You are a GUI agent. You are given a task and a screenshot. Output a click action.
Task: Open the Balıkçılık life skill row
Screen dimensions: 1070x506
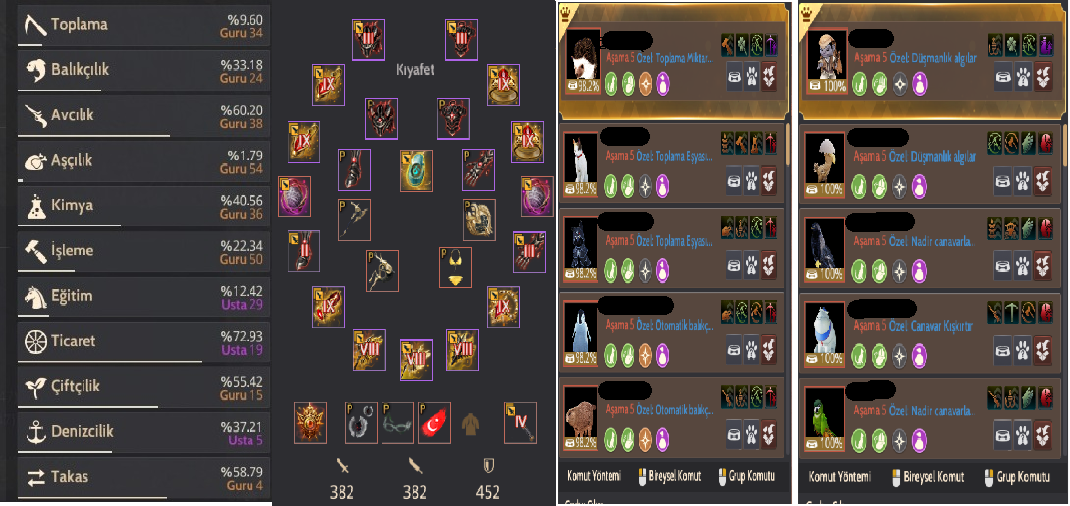pyautogui.click(x=144, y=70)
